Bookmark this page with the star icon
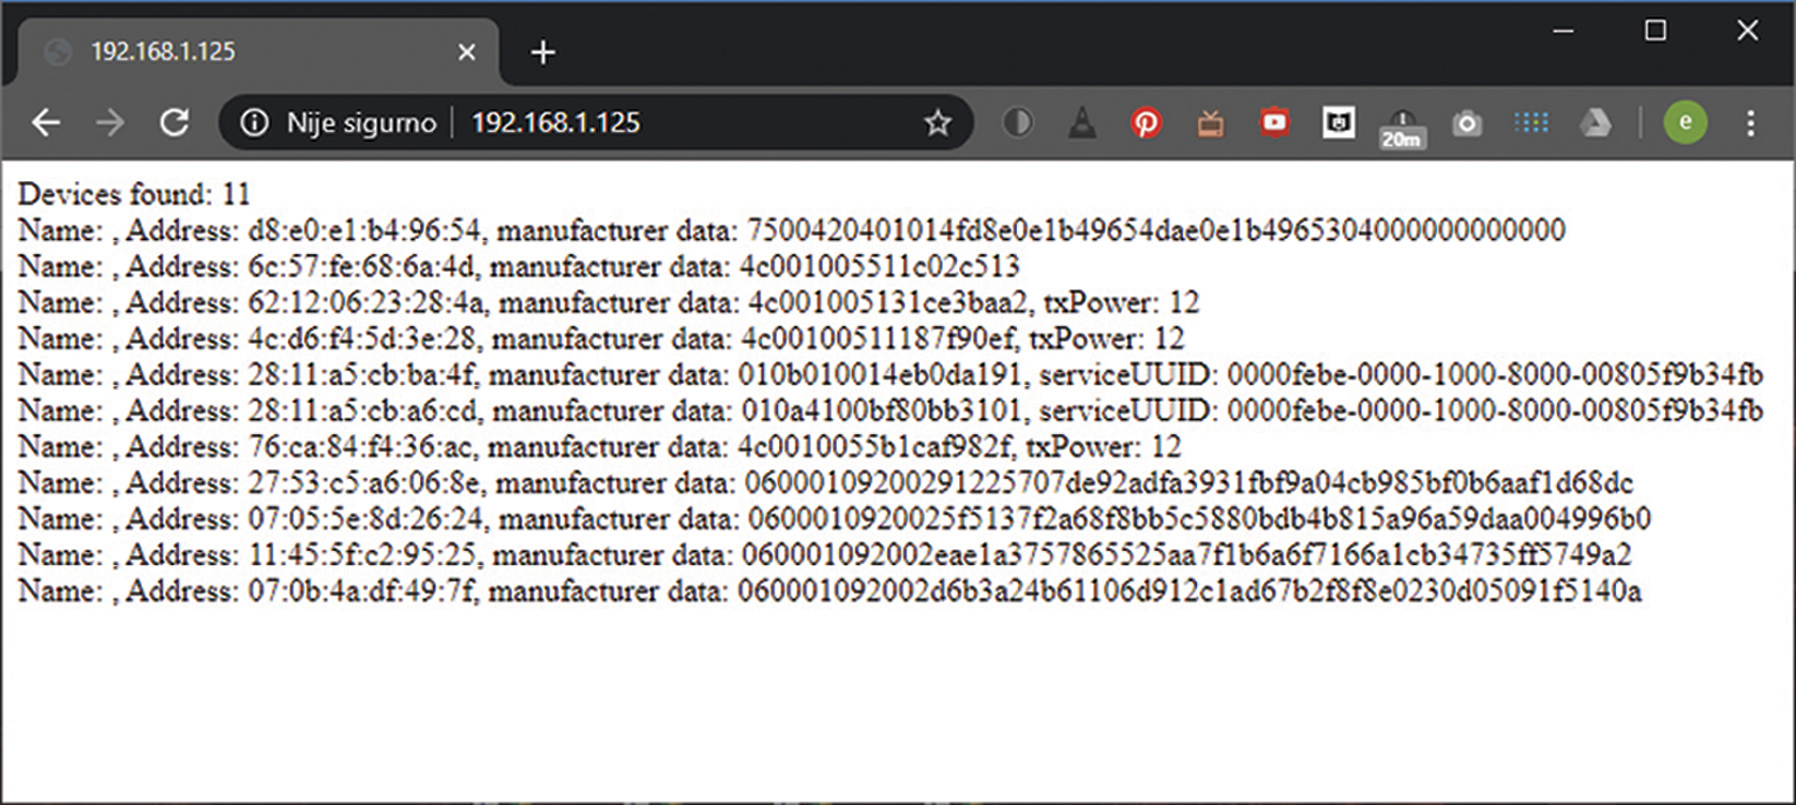Viewport: 1796px width, 805px height. (937, 123)
